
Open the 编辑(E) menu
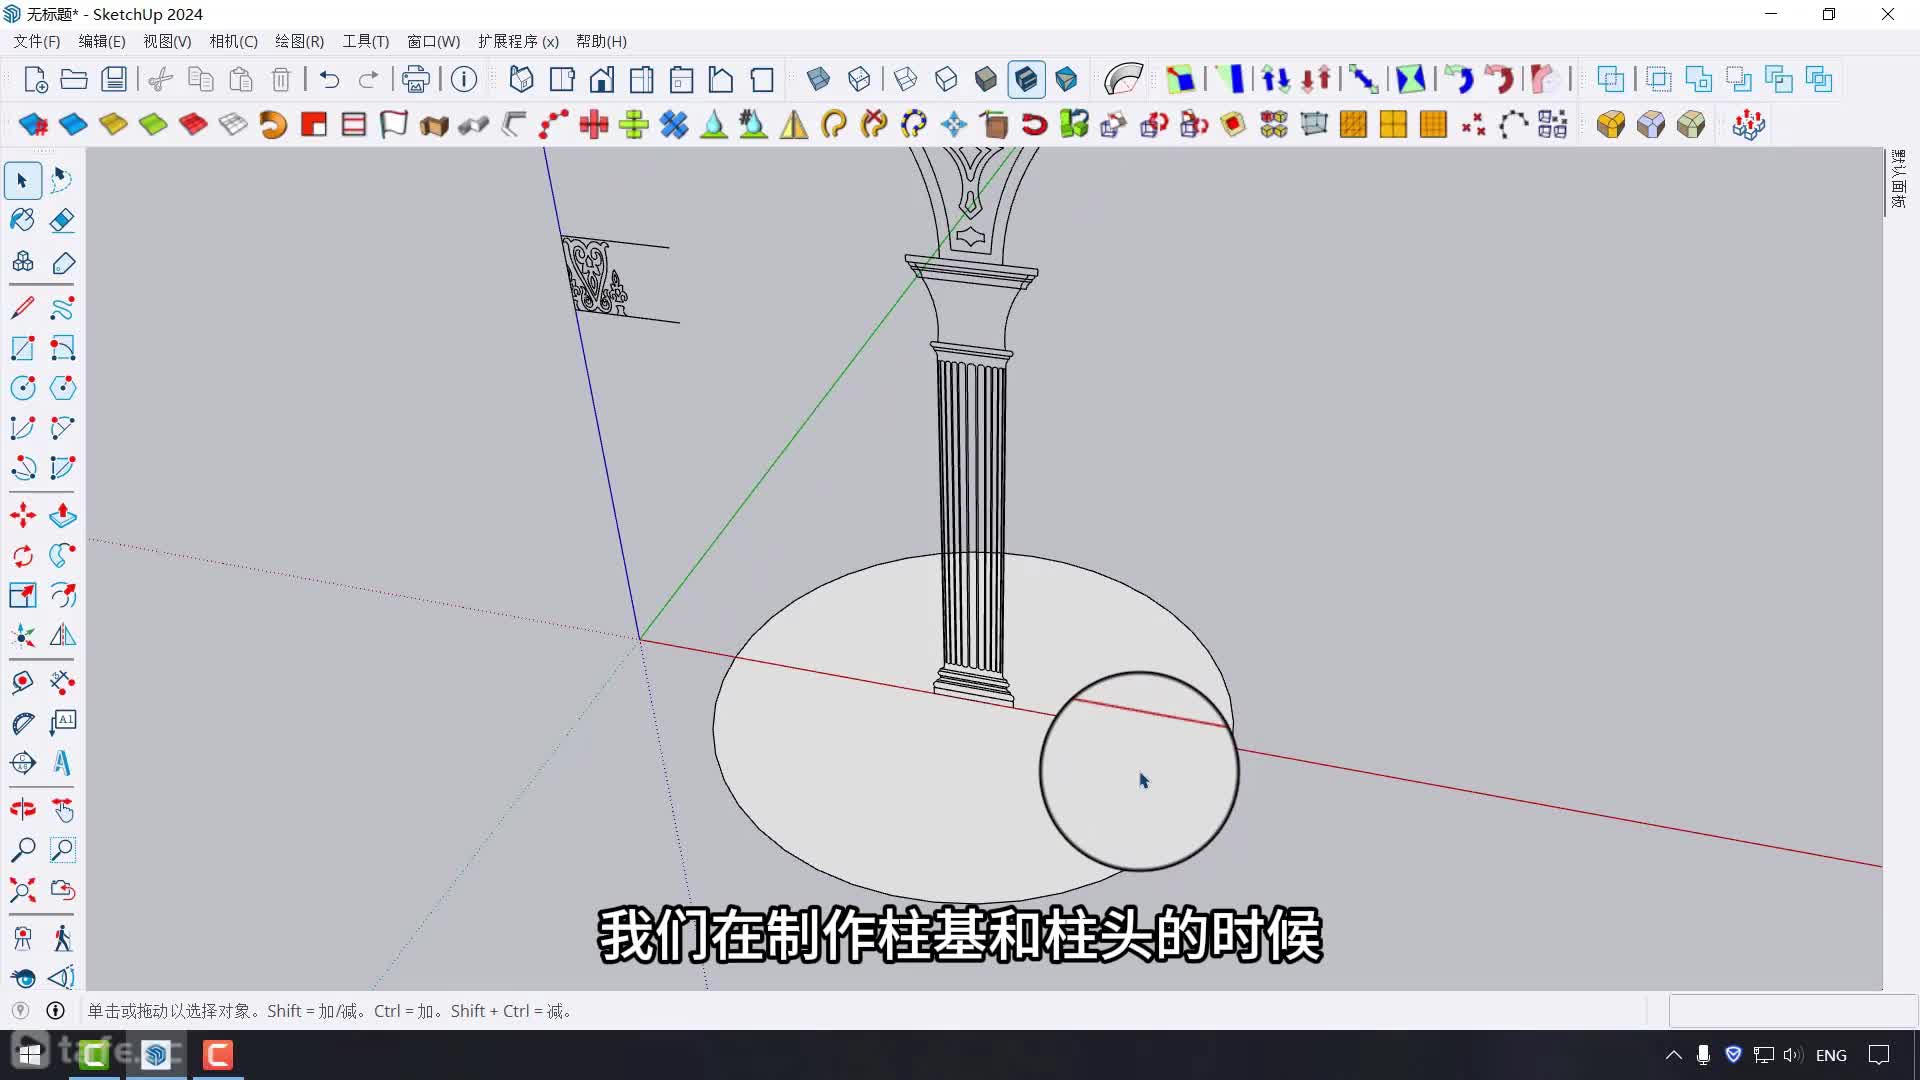coord(102,41)
